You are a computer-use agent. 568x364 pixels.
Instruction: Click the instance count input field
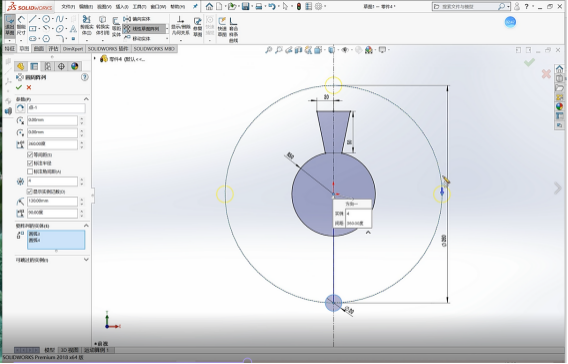click(x=52, y=181)
